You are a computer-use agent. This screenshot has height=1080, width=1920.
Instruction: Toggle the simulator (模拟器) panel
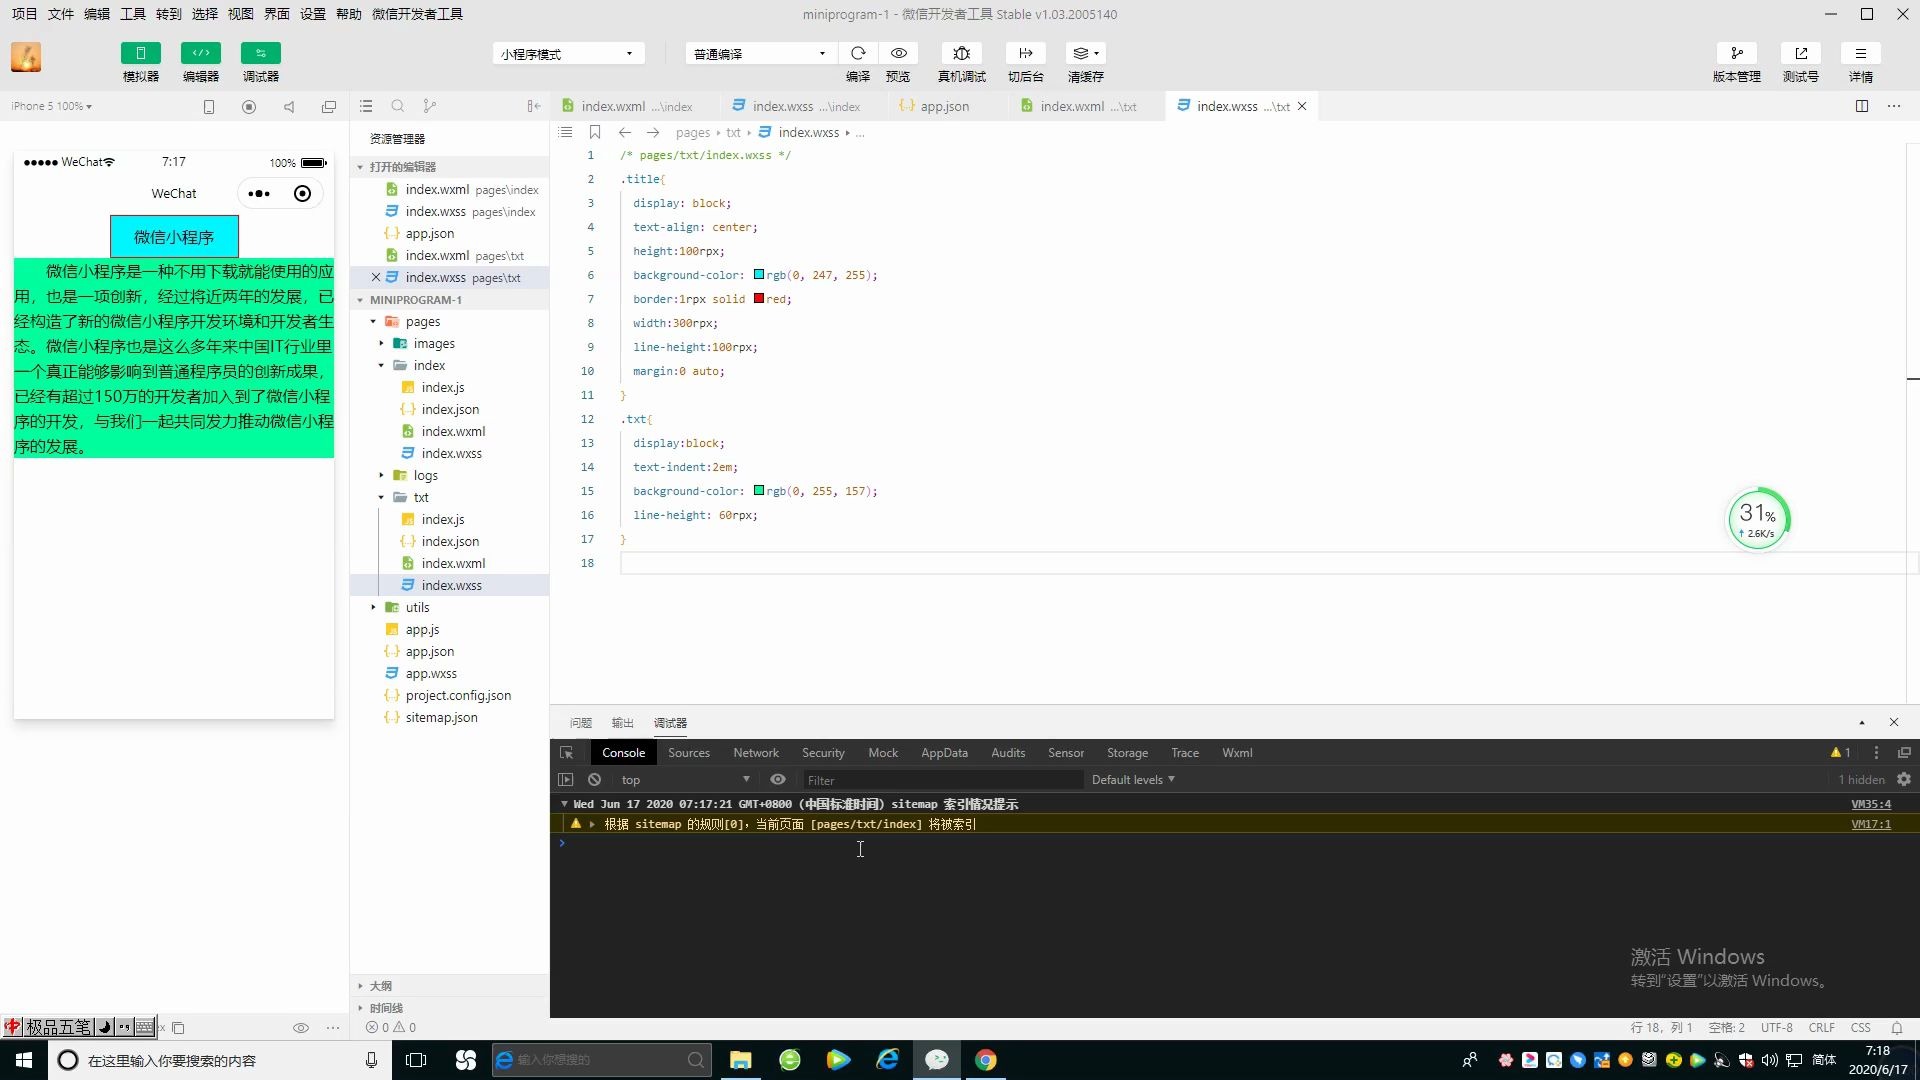(x=141, y=54)
